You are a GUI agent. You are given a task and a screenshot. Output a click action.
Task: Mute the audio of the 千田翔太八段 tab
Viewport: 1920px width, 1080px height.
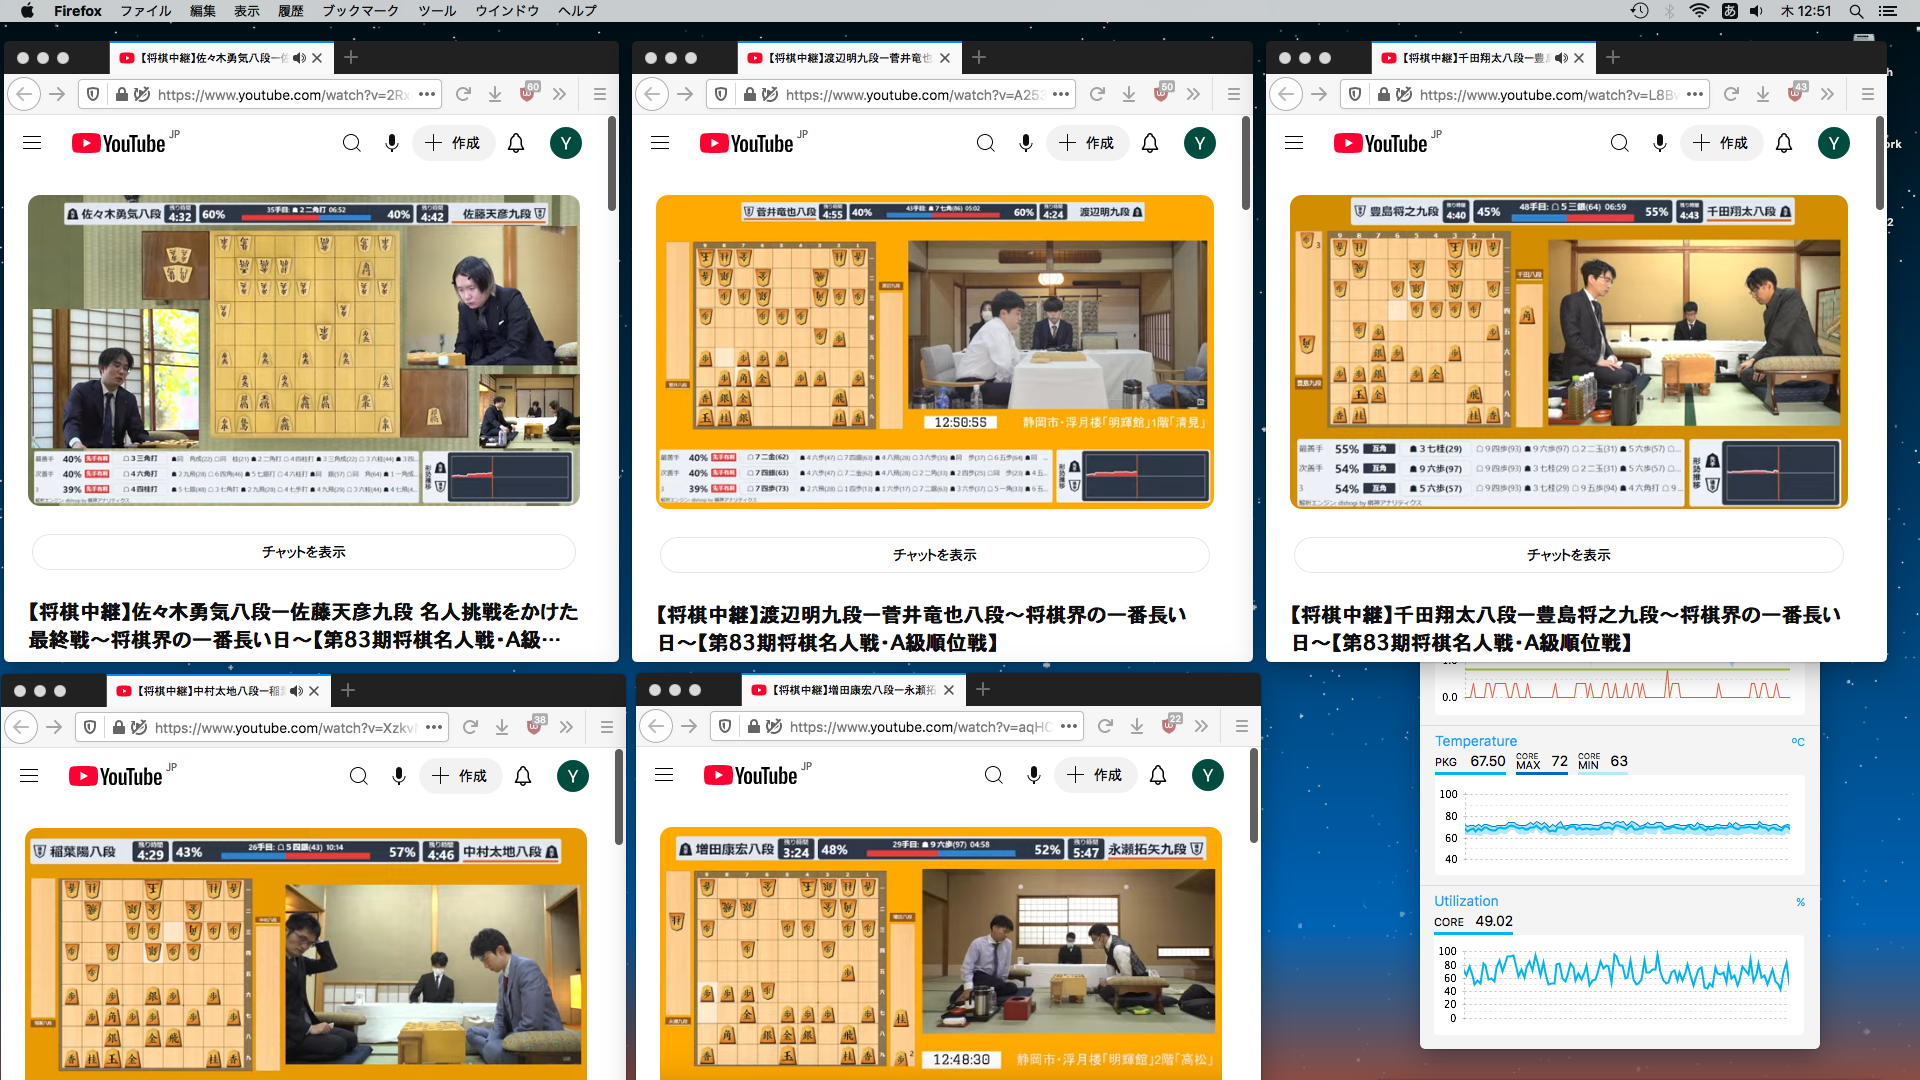click(x=1561, y=58)
